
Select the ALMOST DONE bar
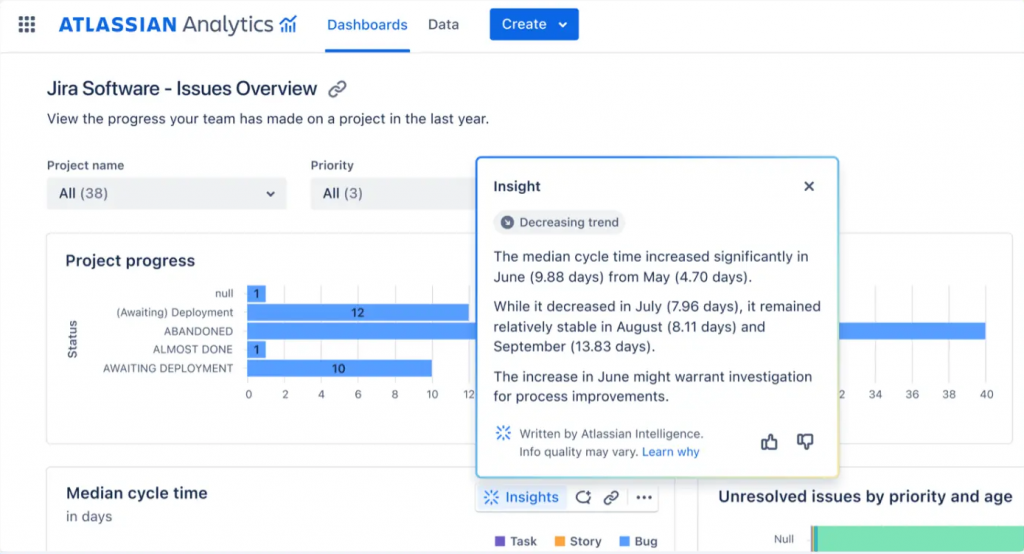(x=257, y=350)
